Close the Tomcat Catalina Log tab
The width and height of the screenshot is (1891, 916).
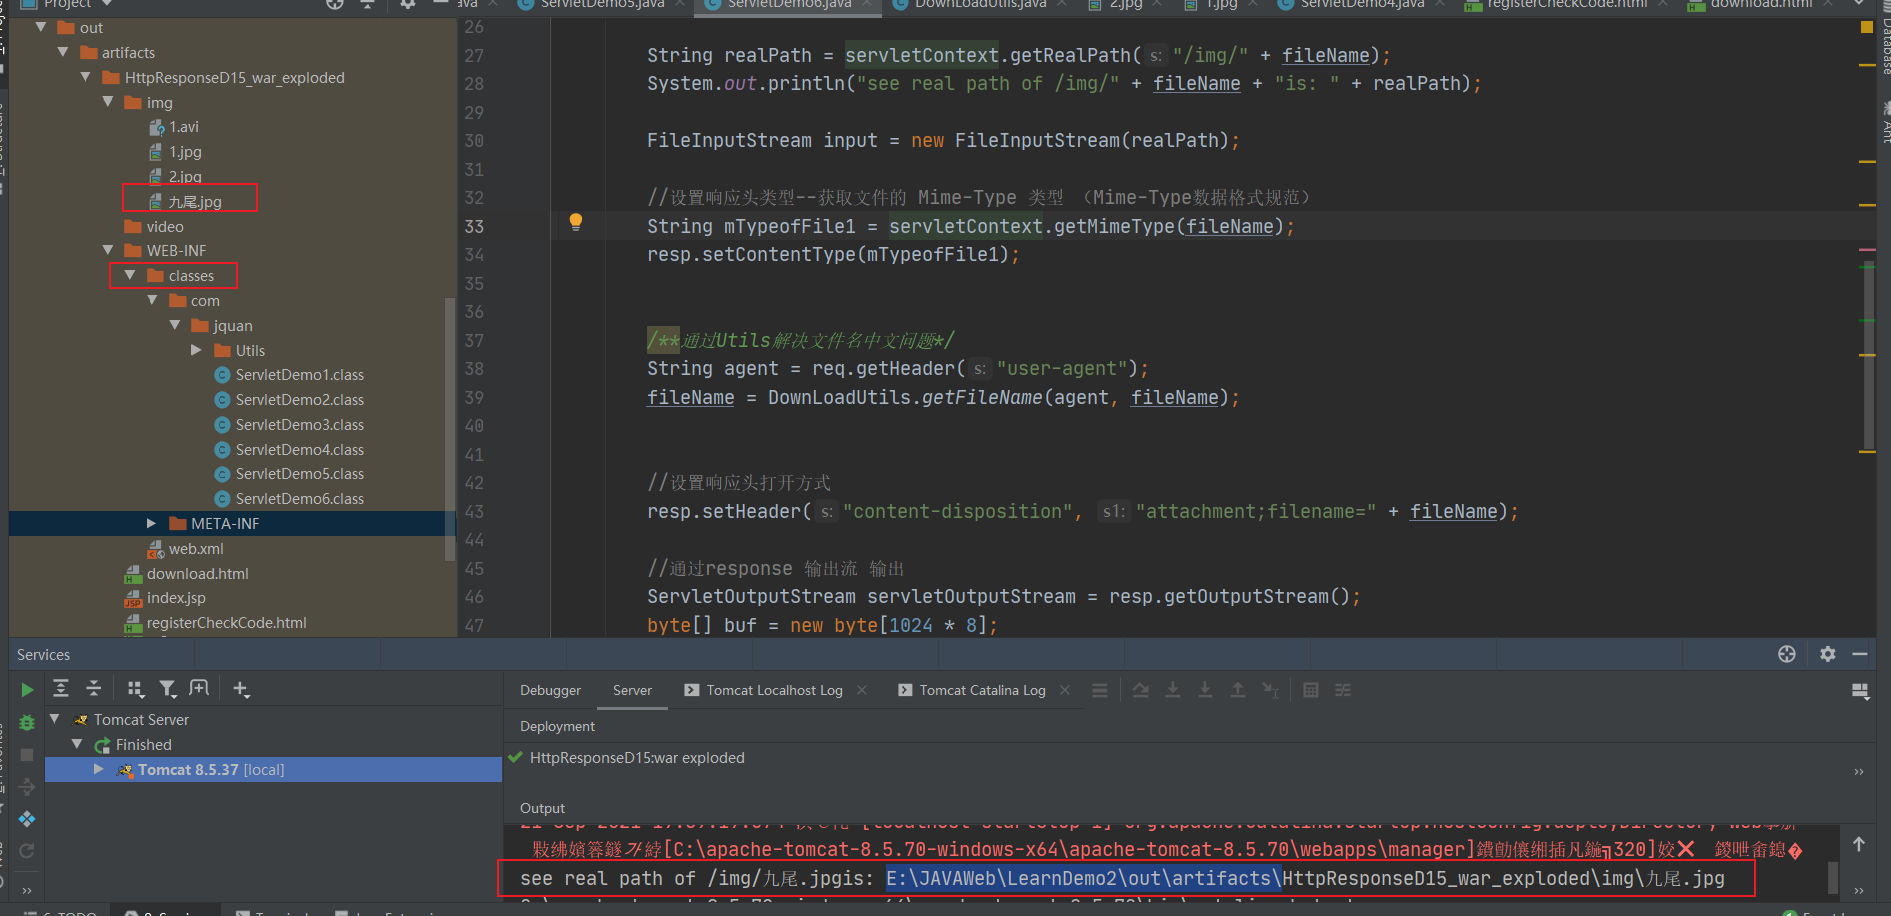pos(1065,690)
